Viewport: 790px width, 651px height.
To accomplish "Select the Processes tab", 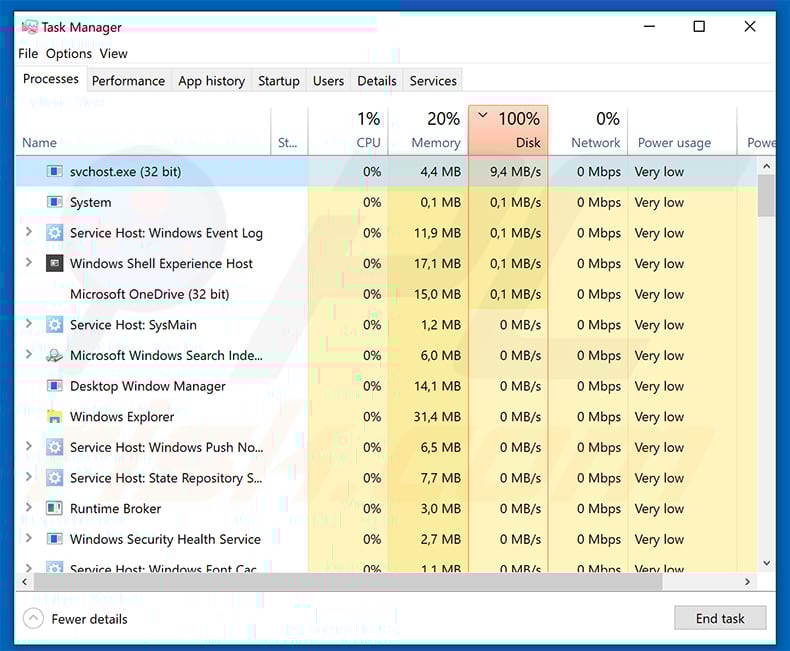I will [x=51, y=79].
